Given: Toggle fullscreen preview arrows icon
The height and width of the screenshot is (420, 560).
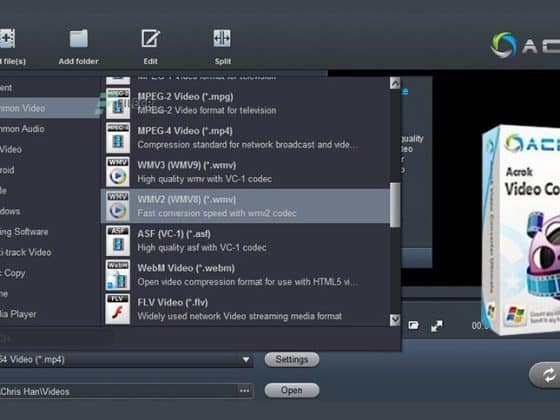Looking at the screenshot, I should click(x=437, y=326).
